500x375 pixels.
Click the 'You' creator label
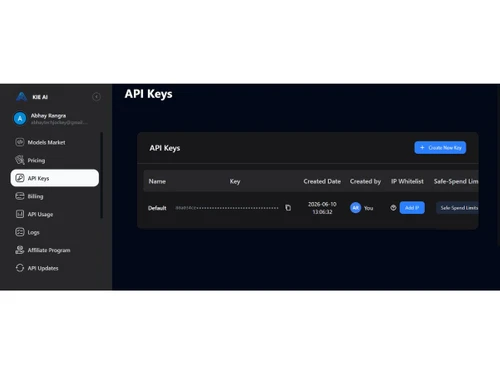coord(368,208)
